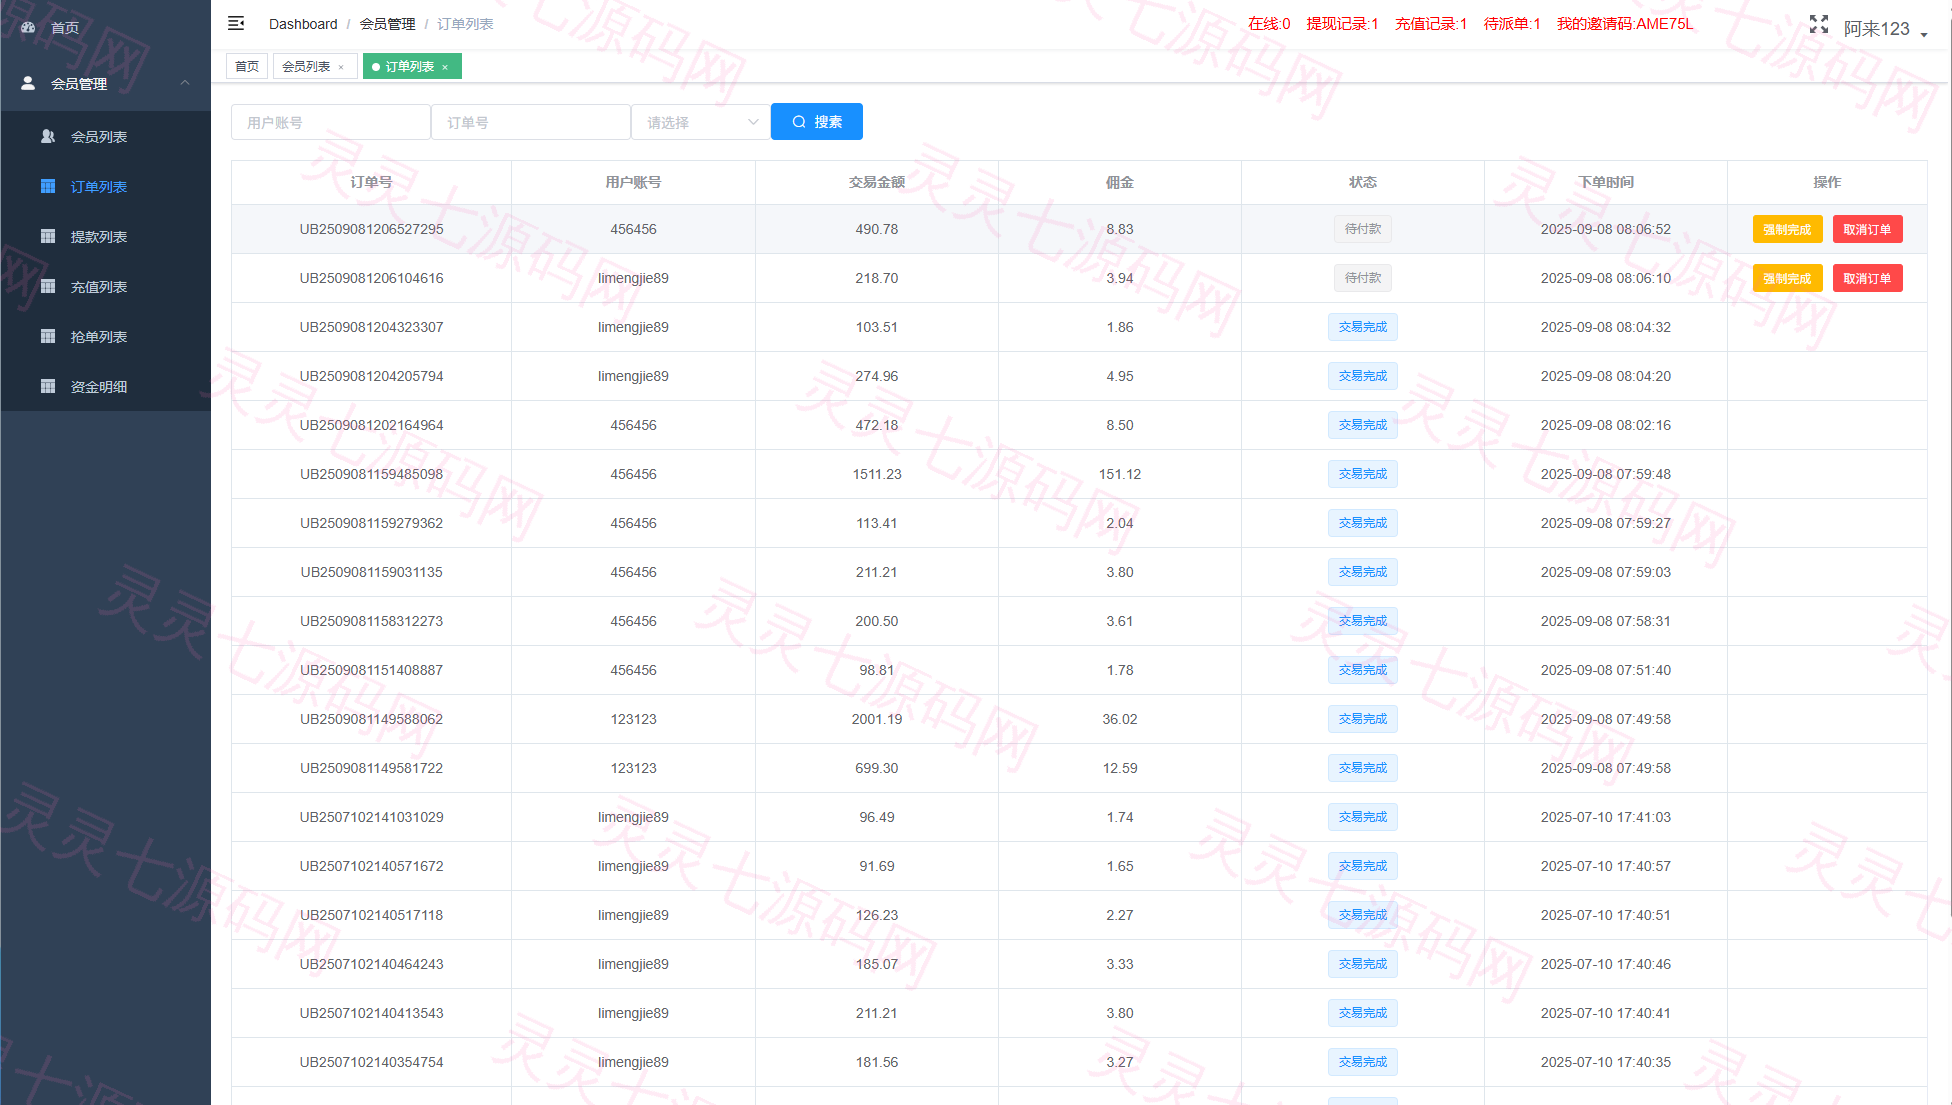Focus the 用户账号 search field
The width and height of the screenshot is (1952, 1105).
click(x=331, y=122)
